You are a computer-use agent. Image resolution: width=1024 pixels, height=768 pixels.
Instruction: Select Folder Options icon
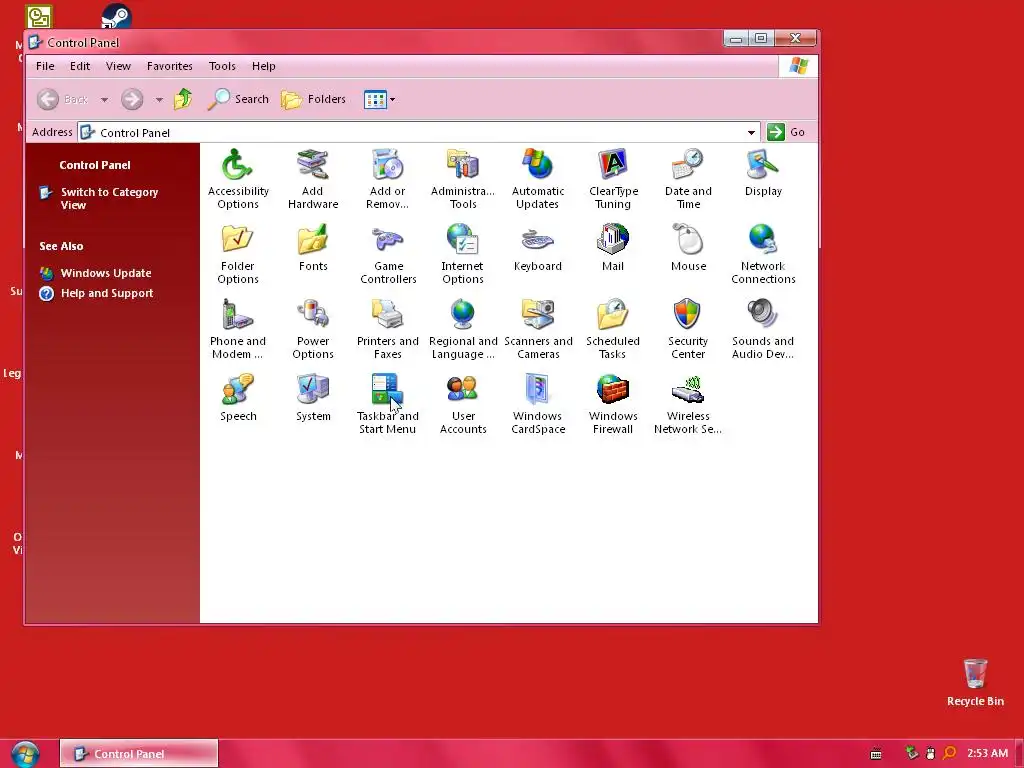point(238,253)
